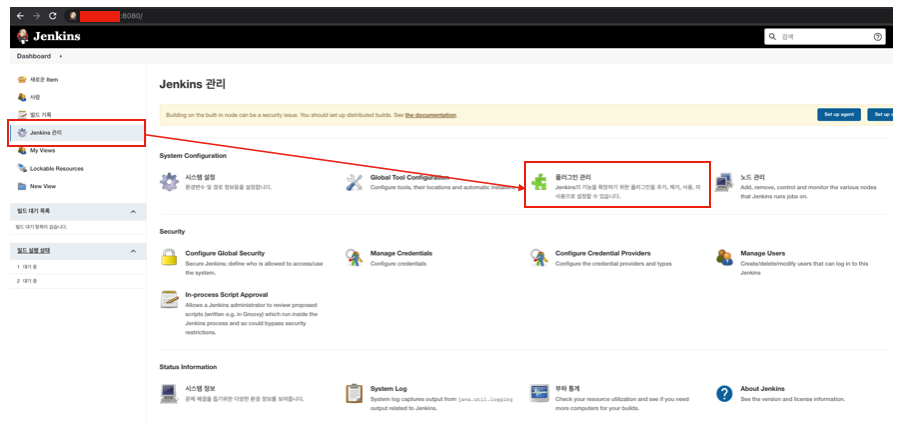Click the About Jenkins question mark icon
Image resolution: width=901 pixels, height=443 pixels.
pyautogui.click(x=724, y=394)
